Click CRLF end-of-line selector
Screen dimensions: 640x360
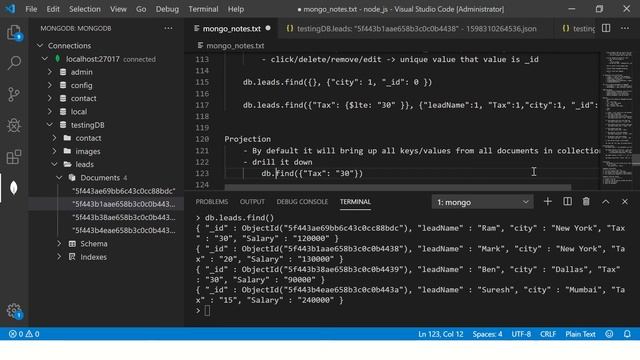[548, 334]
